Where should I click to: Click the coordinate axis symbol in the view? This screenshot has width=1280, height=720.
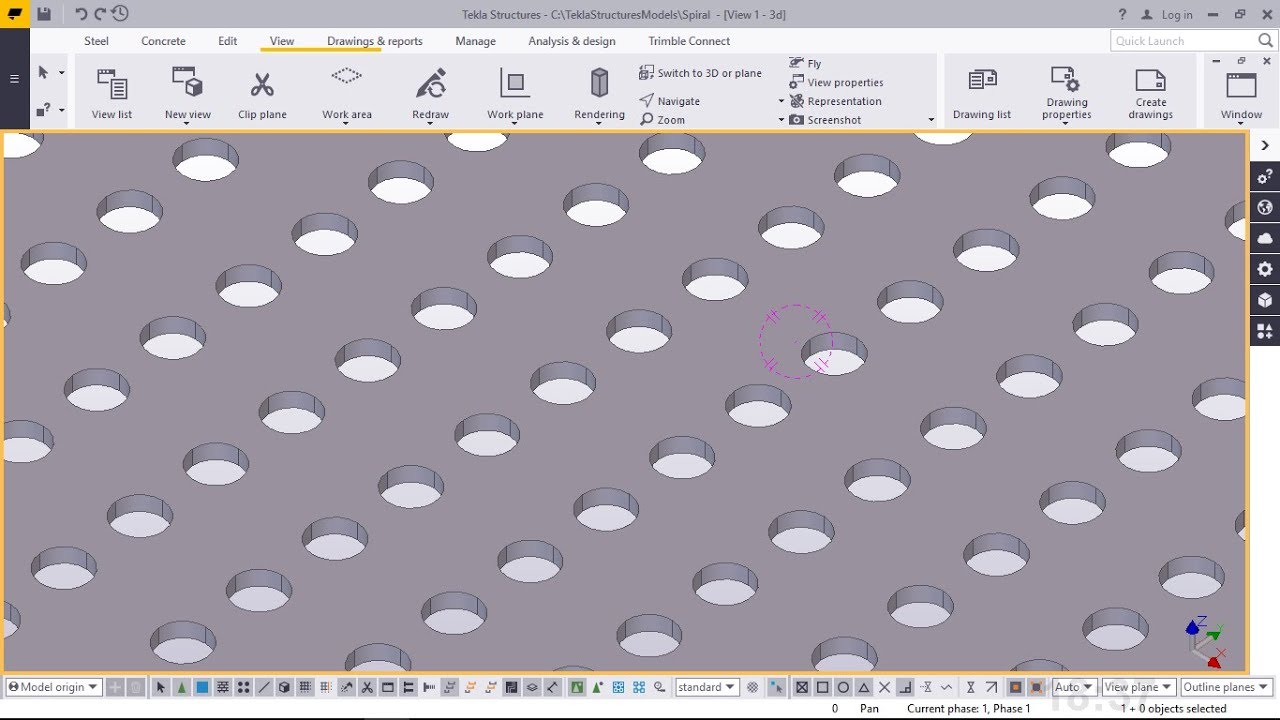1205,641
